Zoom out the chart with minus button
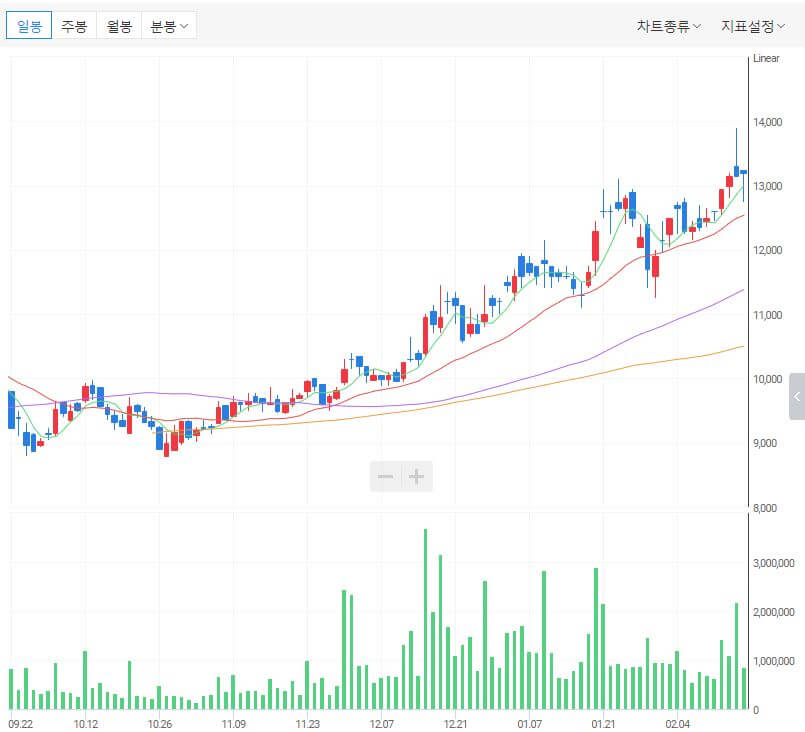Image resolution: width=805 pixels, height=732 pixels. [386, 476]
